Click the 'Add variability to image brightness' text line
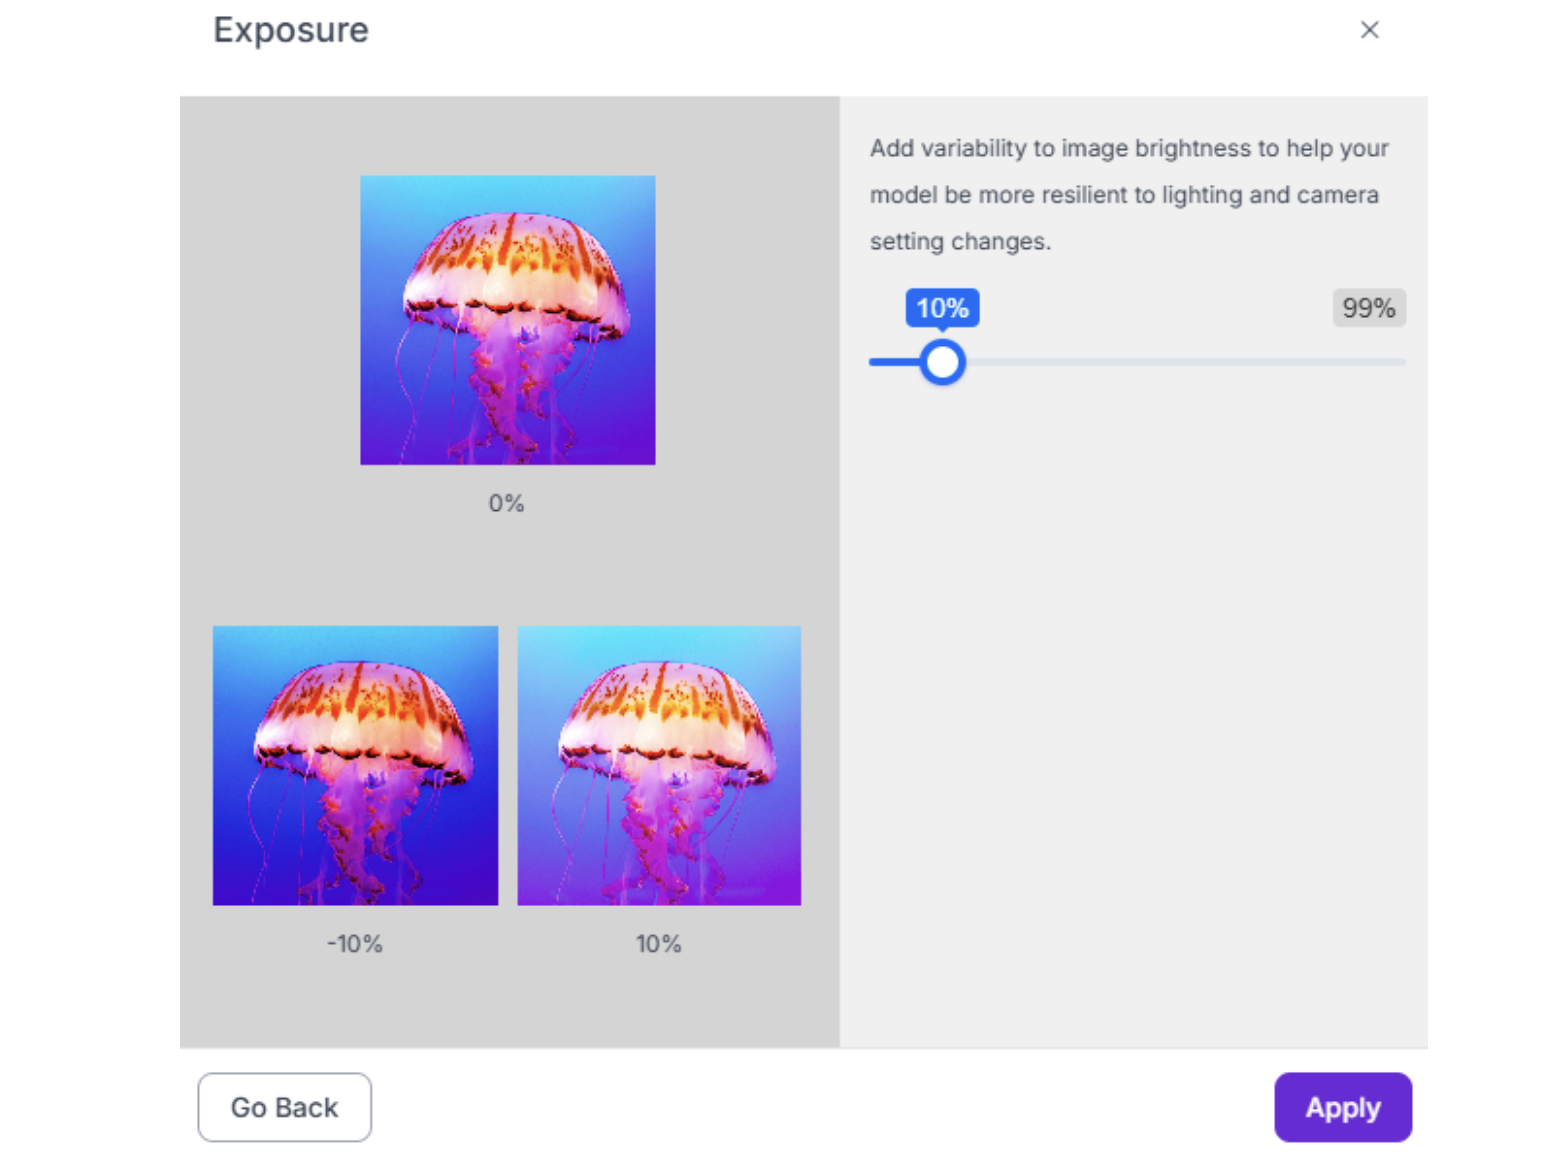Screen dimensions: 1568x1162 click(x=1128, y=148)
